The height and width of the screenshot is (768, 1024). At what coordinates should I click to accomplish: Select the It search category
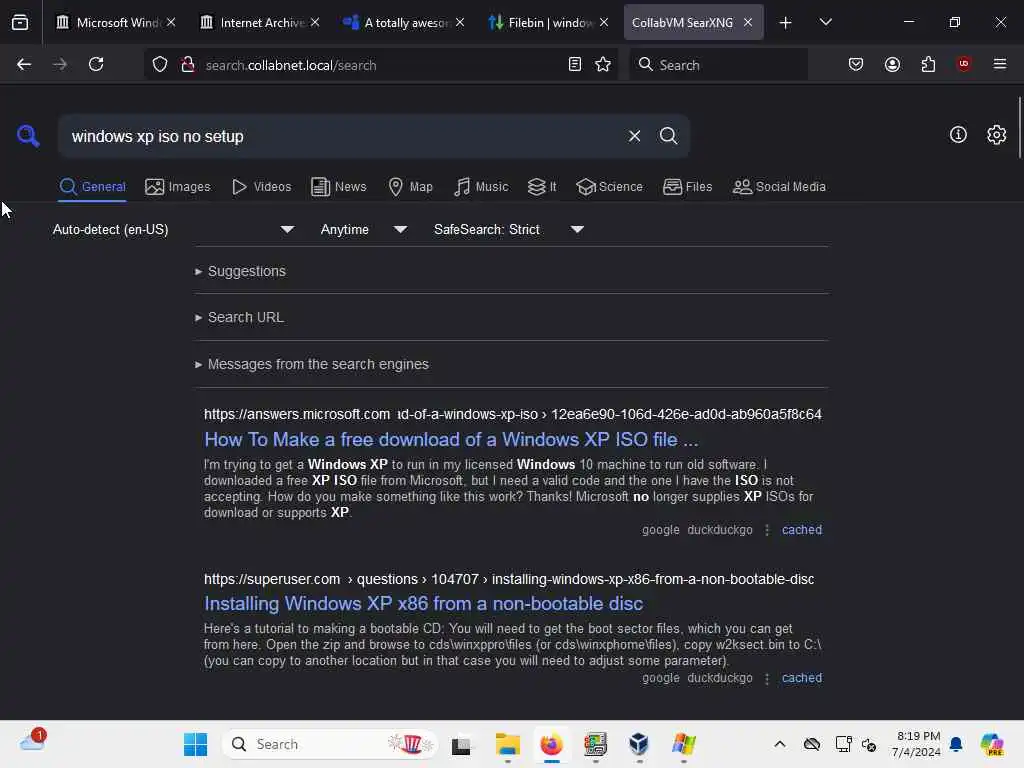[542, 187]
